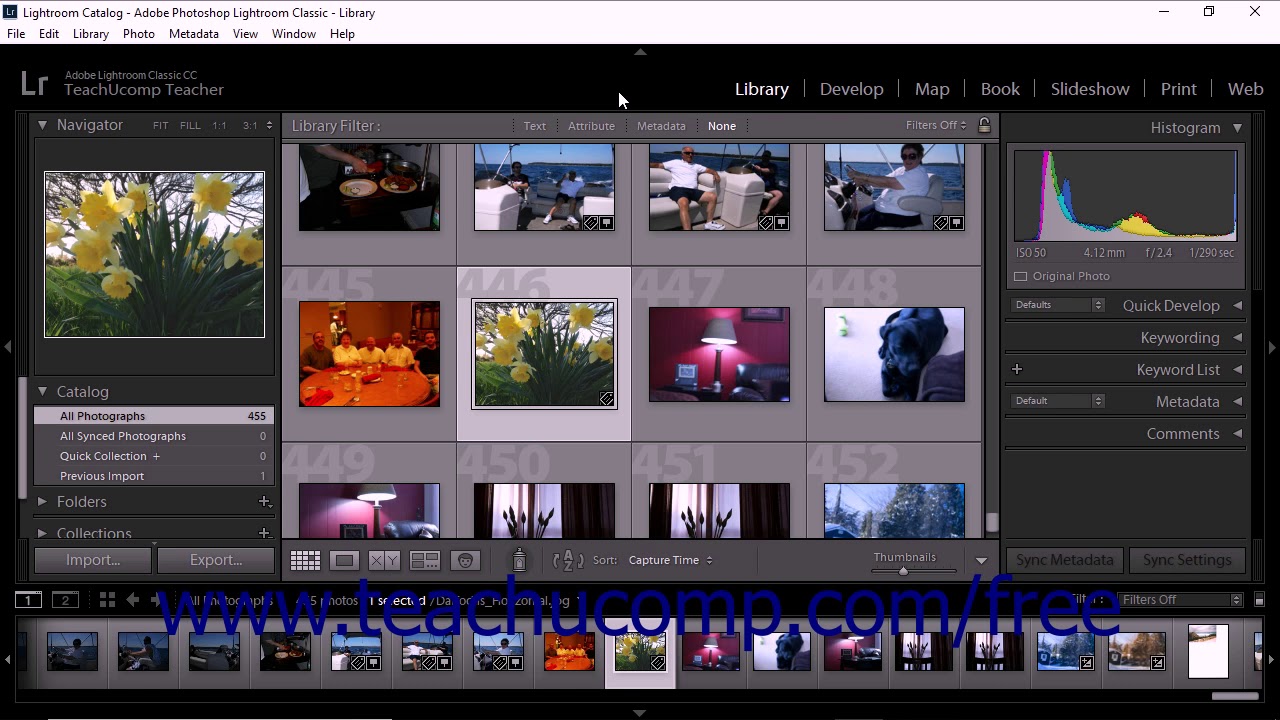This screenshot has height=720, width=1280.
Task: Open the filmstrip Filters Off dropdown
Action: pos(1181,600)
